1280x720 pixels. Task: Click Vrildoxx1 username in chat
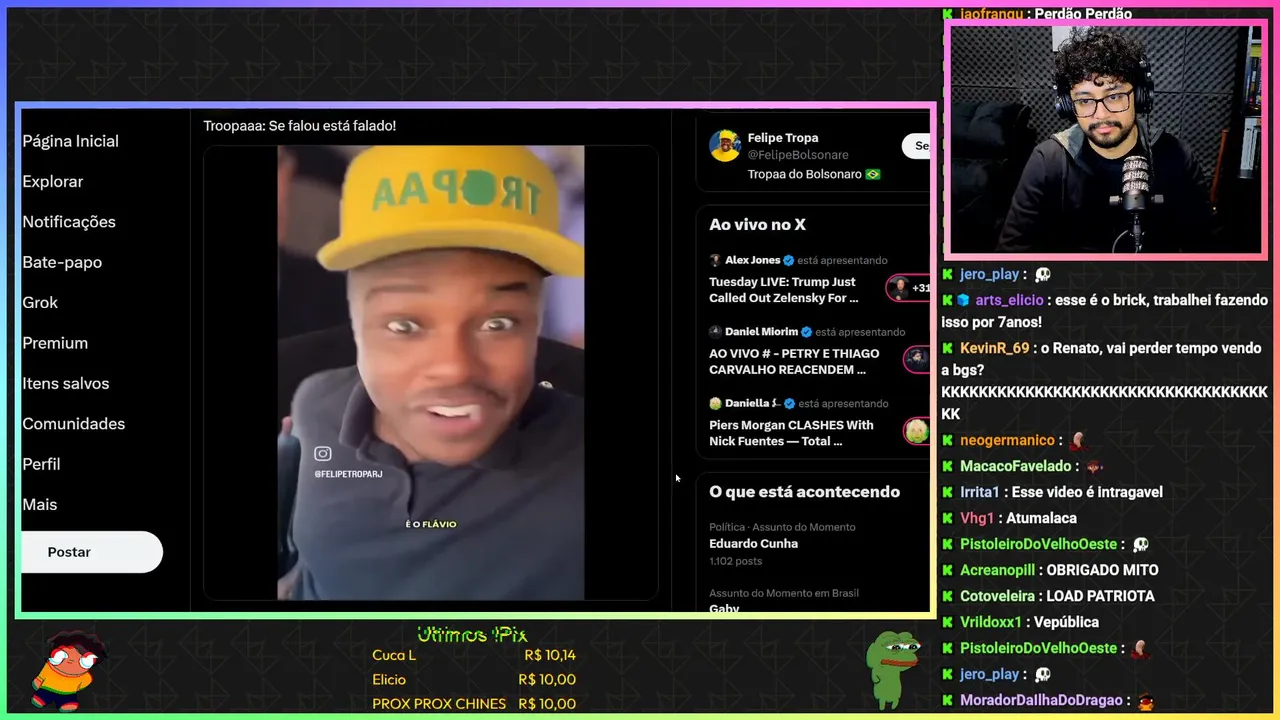[x=991, y=622]
